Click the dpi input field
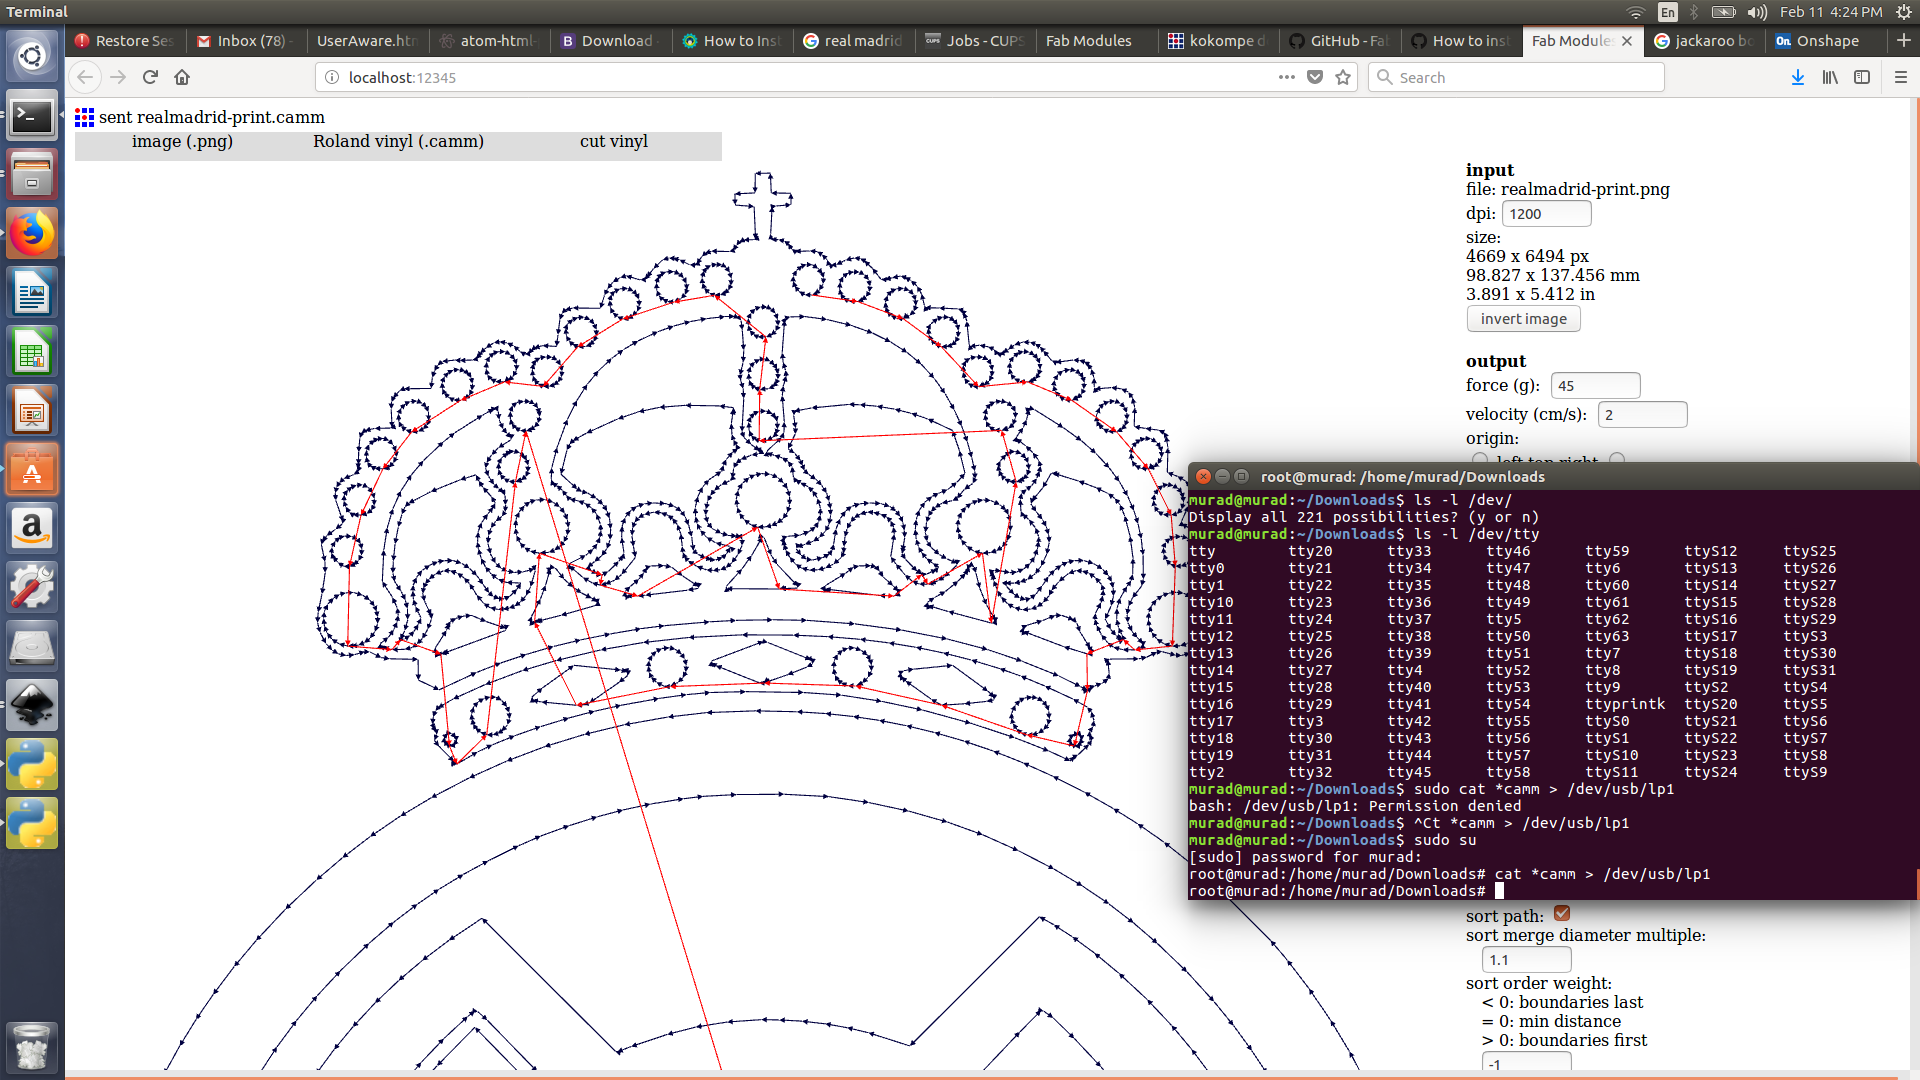Image resolution: width=1920 pixels, height=1080 pixels. coord(1546,214)
